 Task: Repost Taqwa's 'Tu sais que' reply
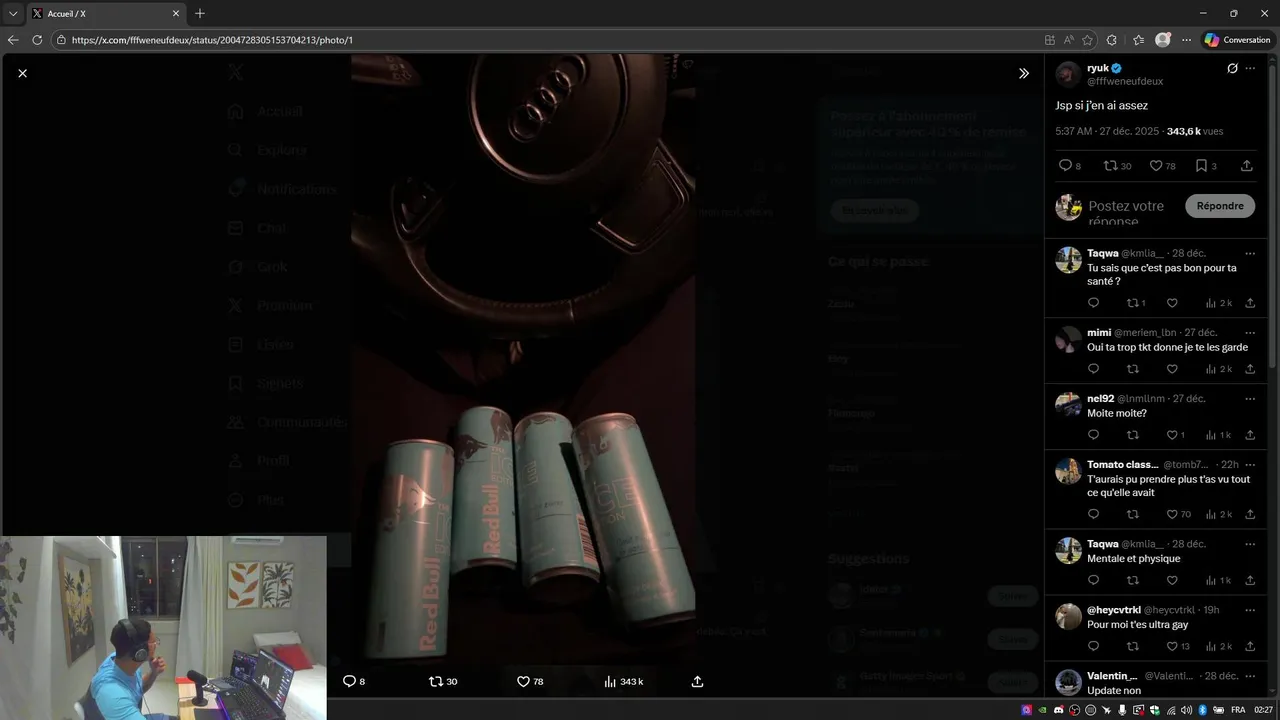pyautogui.click(x=1133, y=303)
